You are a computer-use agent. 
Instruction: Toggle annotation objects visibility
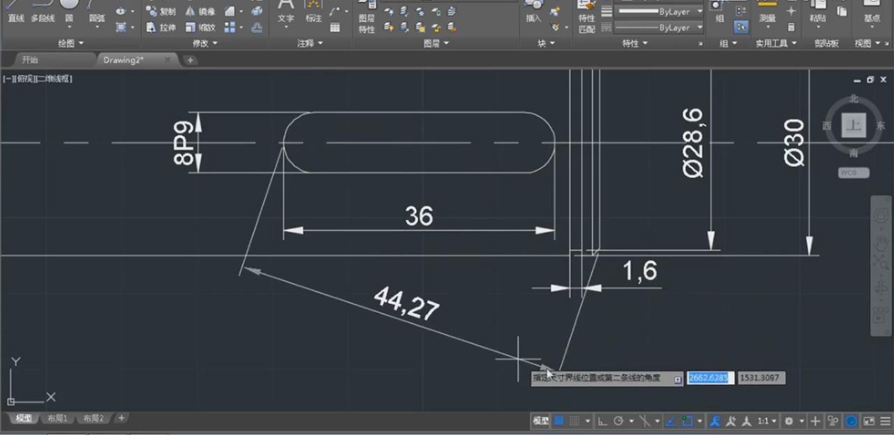[x=715, y=421]
